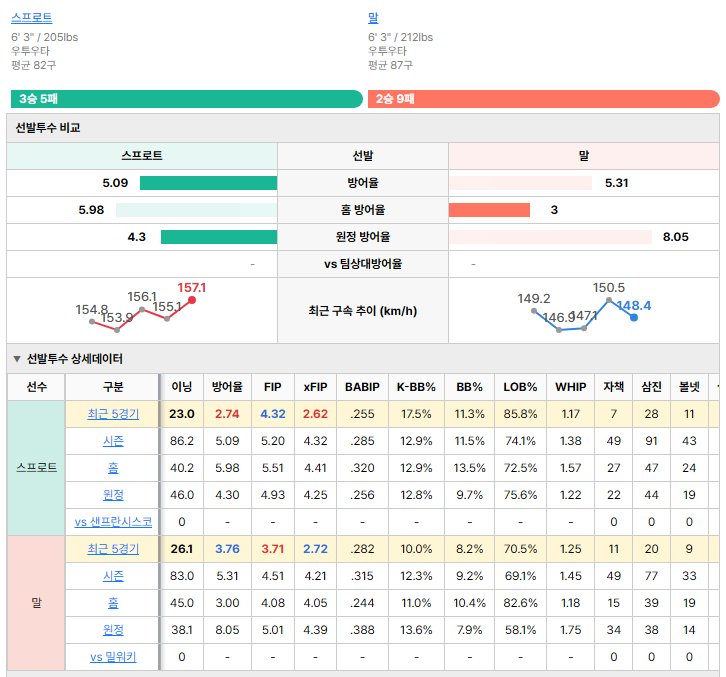The width and height of the screenshot is (726, 677).
Task: Open the vs 밀워키 link
Action: point(113,657)
